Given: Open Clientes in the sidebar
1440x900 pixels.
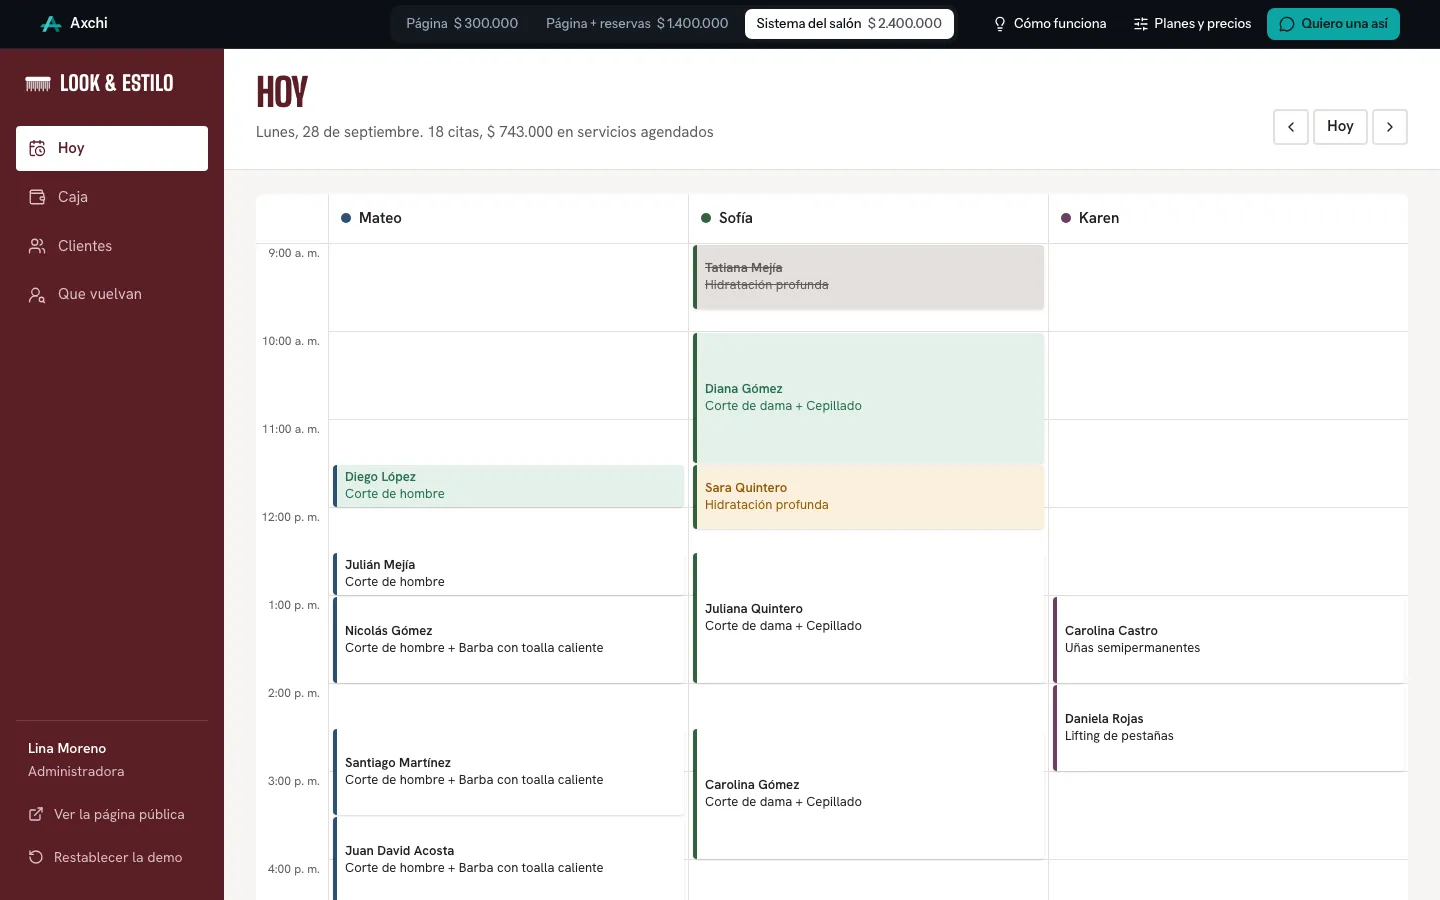Looking at the screenshot, I should (x=112, y=246).
